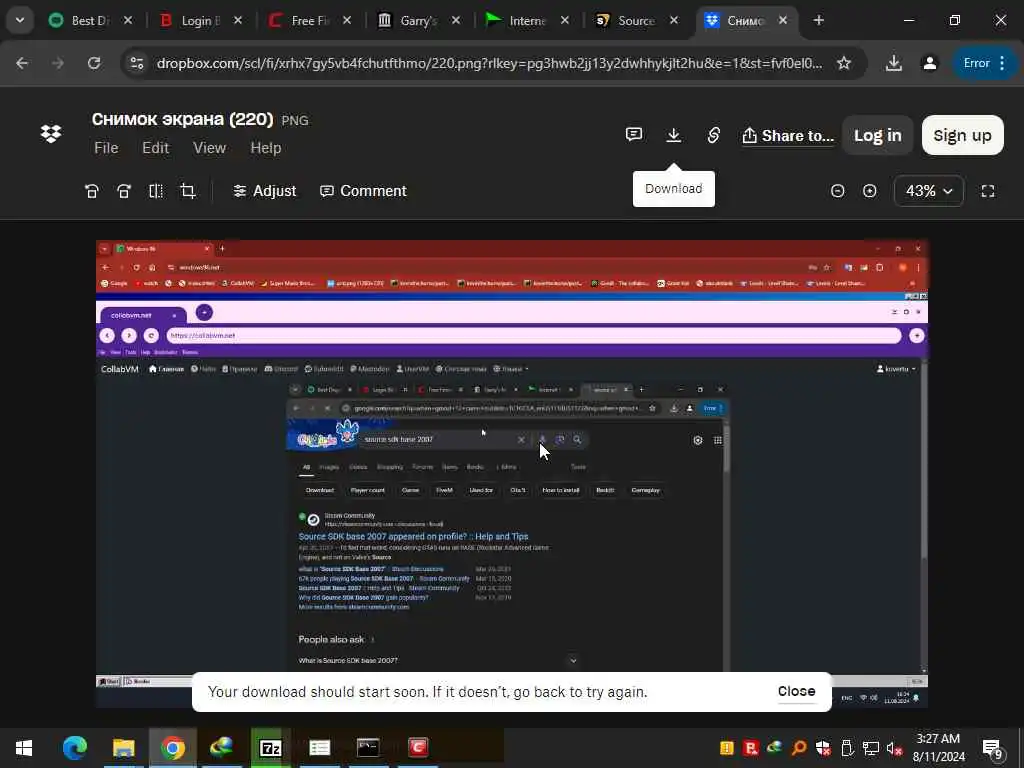This screenshot has height=768, width=1024.
Task: Click the file title Снимок экрана (220)
Action: point(182,119)
